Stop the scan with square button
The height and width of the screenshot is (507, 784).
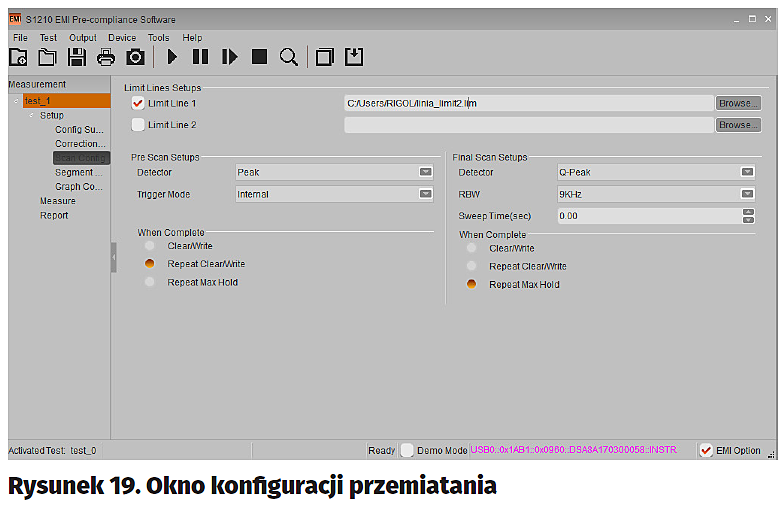pyautogui.click(x=259, y=57)
